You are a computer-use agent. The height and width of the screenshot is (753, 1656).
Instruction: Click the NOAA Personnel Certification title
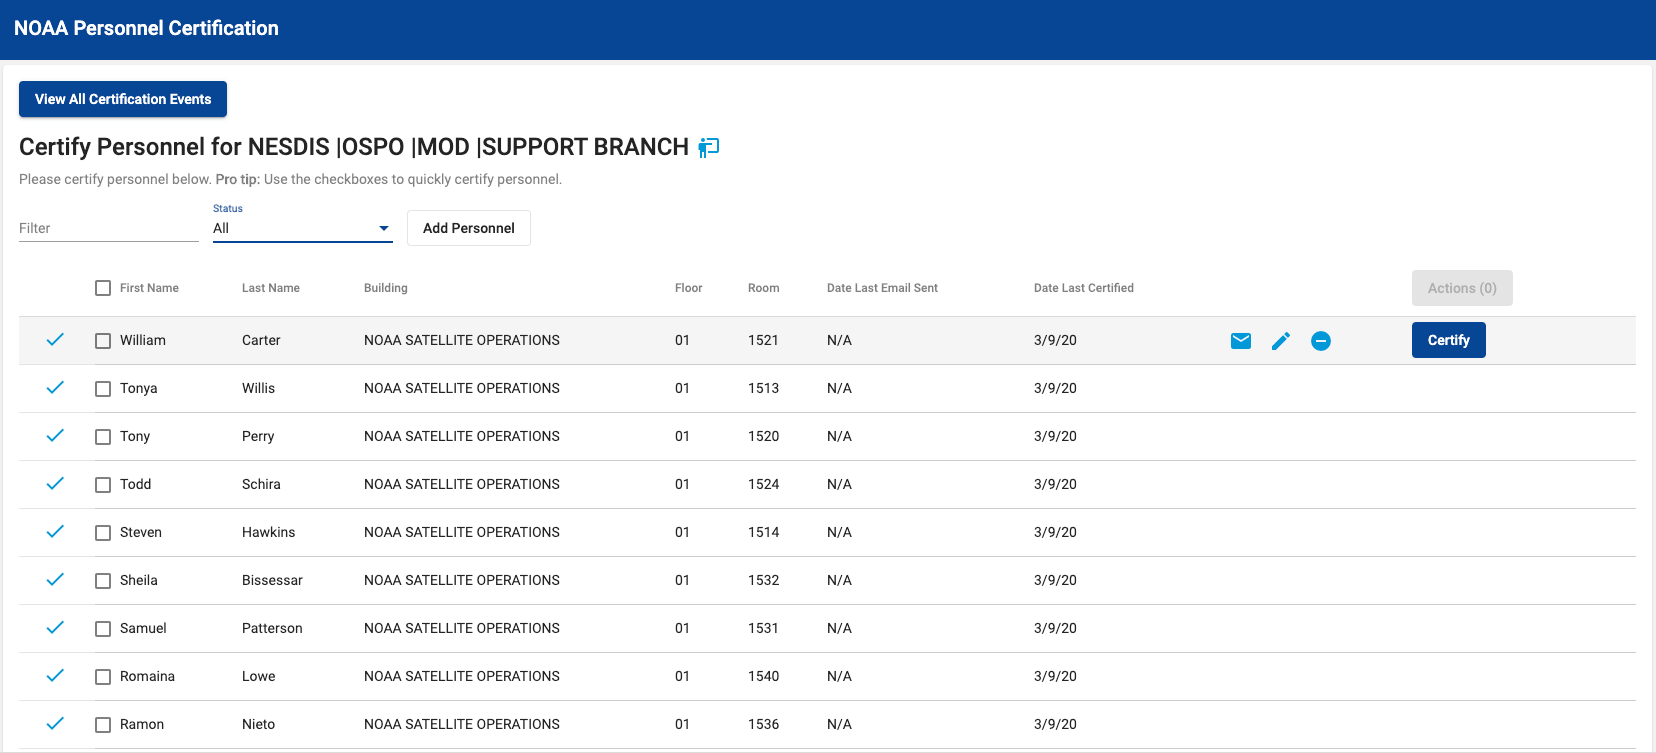coord(146,28)
